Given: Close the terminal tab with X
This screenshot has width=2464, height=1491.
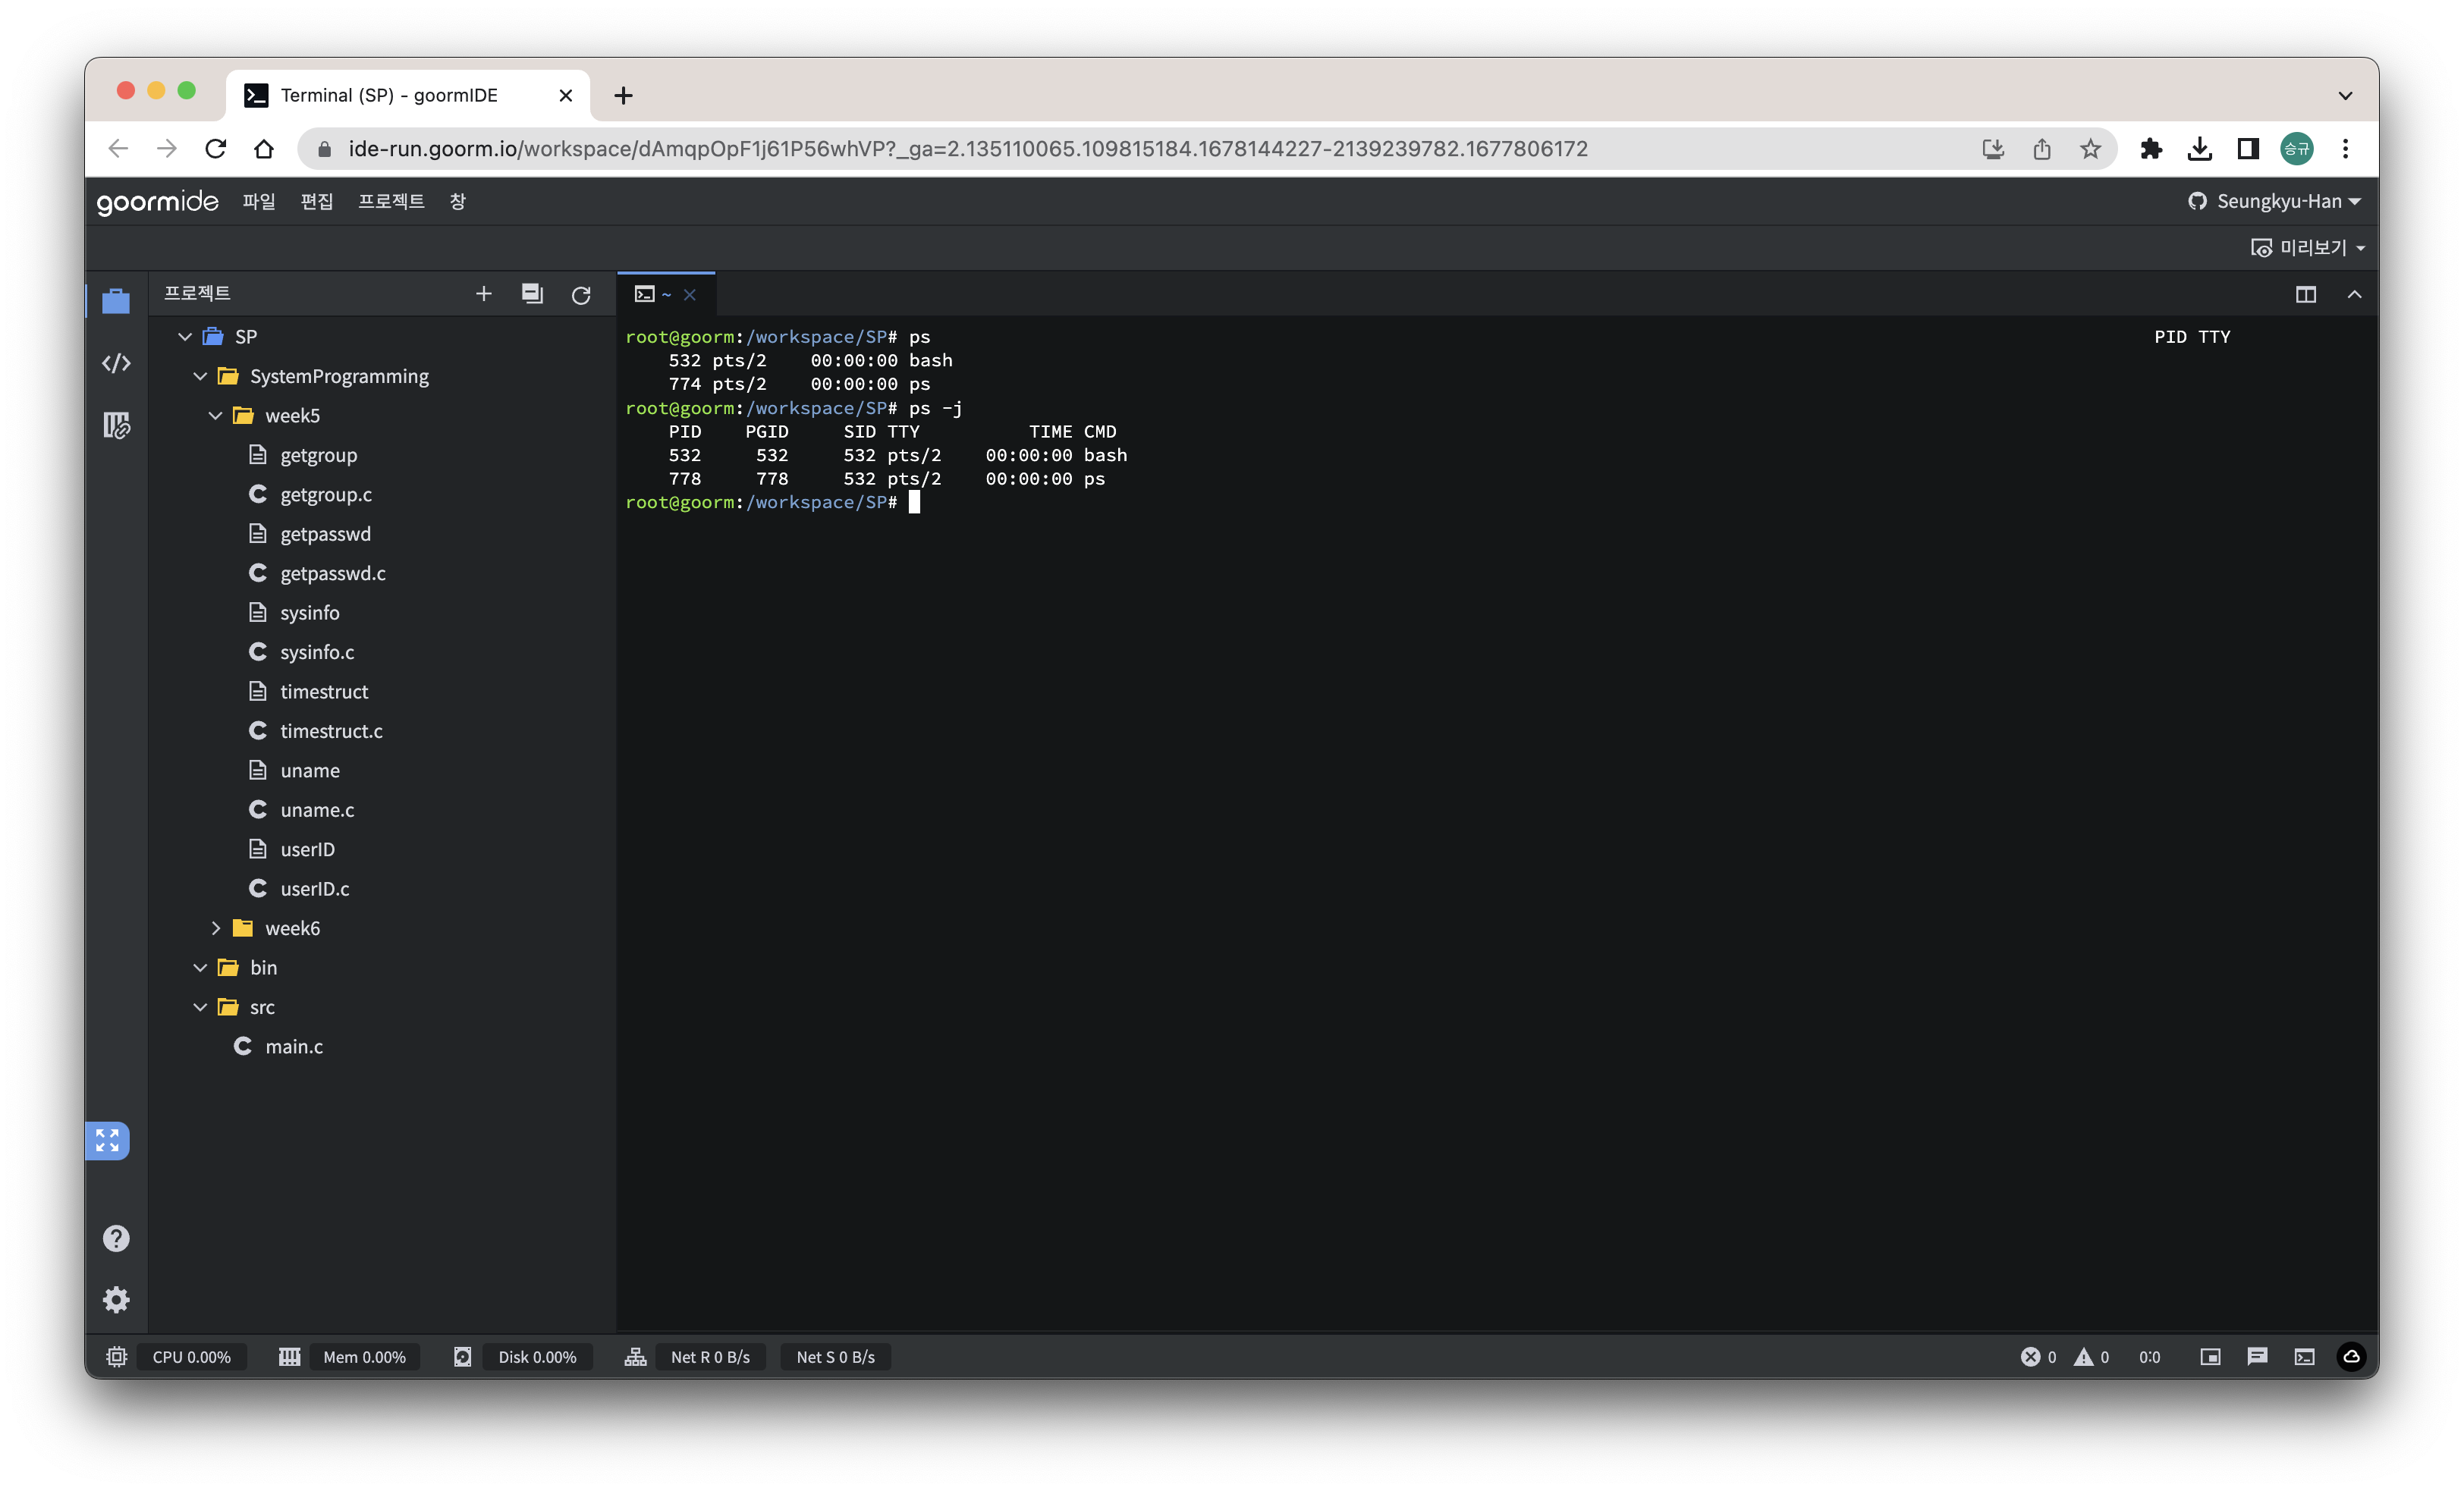Looking at the screenshot, I should [690, 294].
